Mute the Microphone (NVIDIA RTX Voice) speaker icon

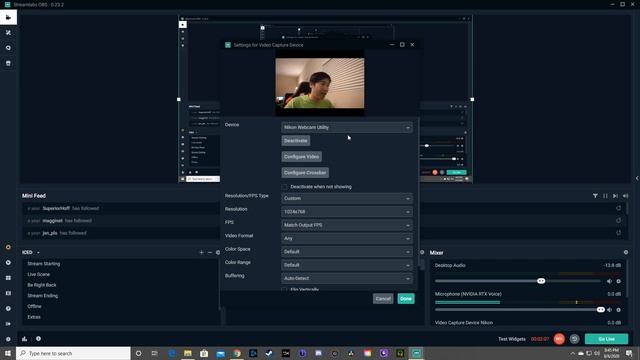609,310
